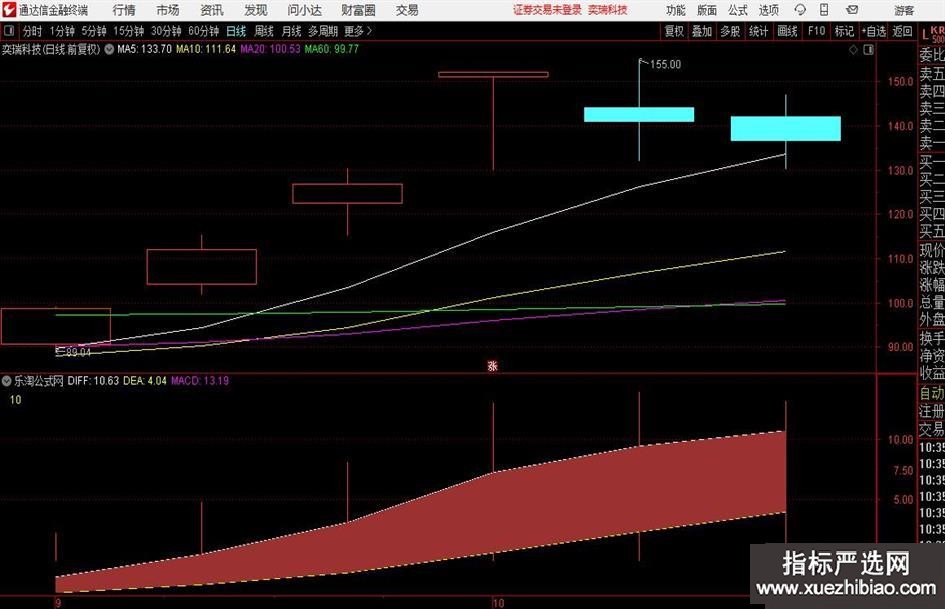Viewport: 945px width, 609px height.
Task: Click the MA5: 133.70 label
Action: point(144,49)
